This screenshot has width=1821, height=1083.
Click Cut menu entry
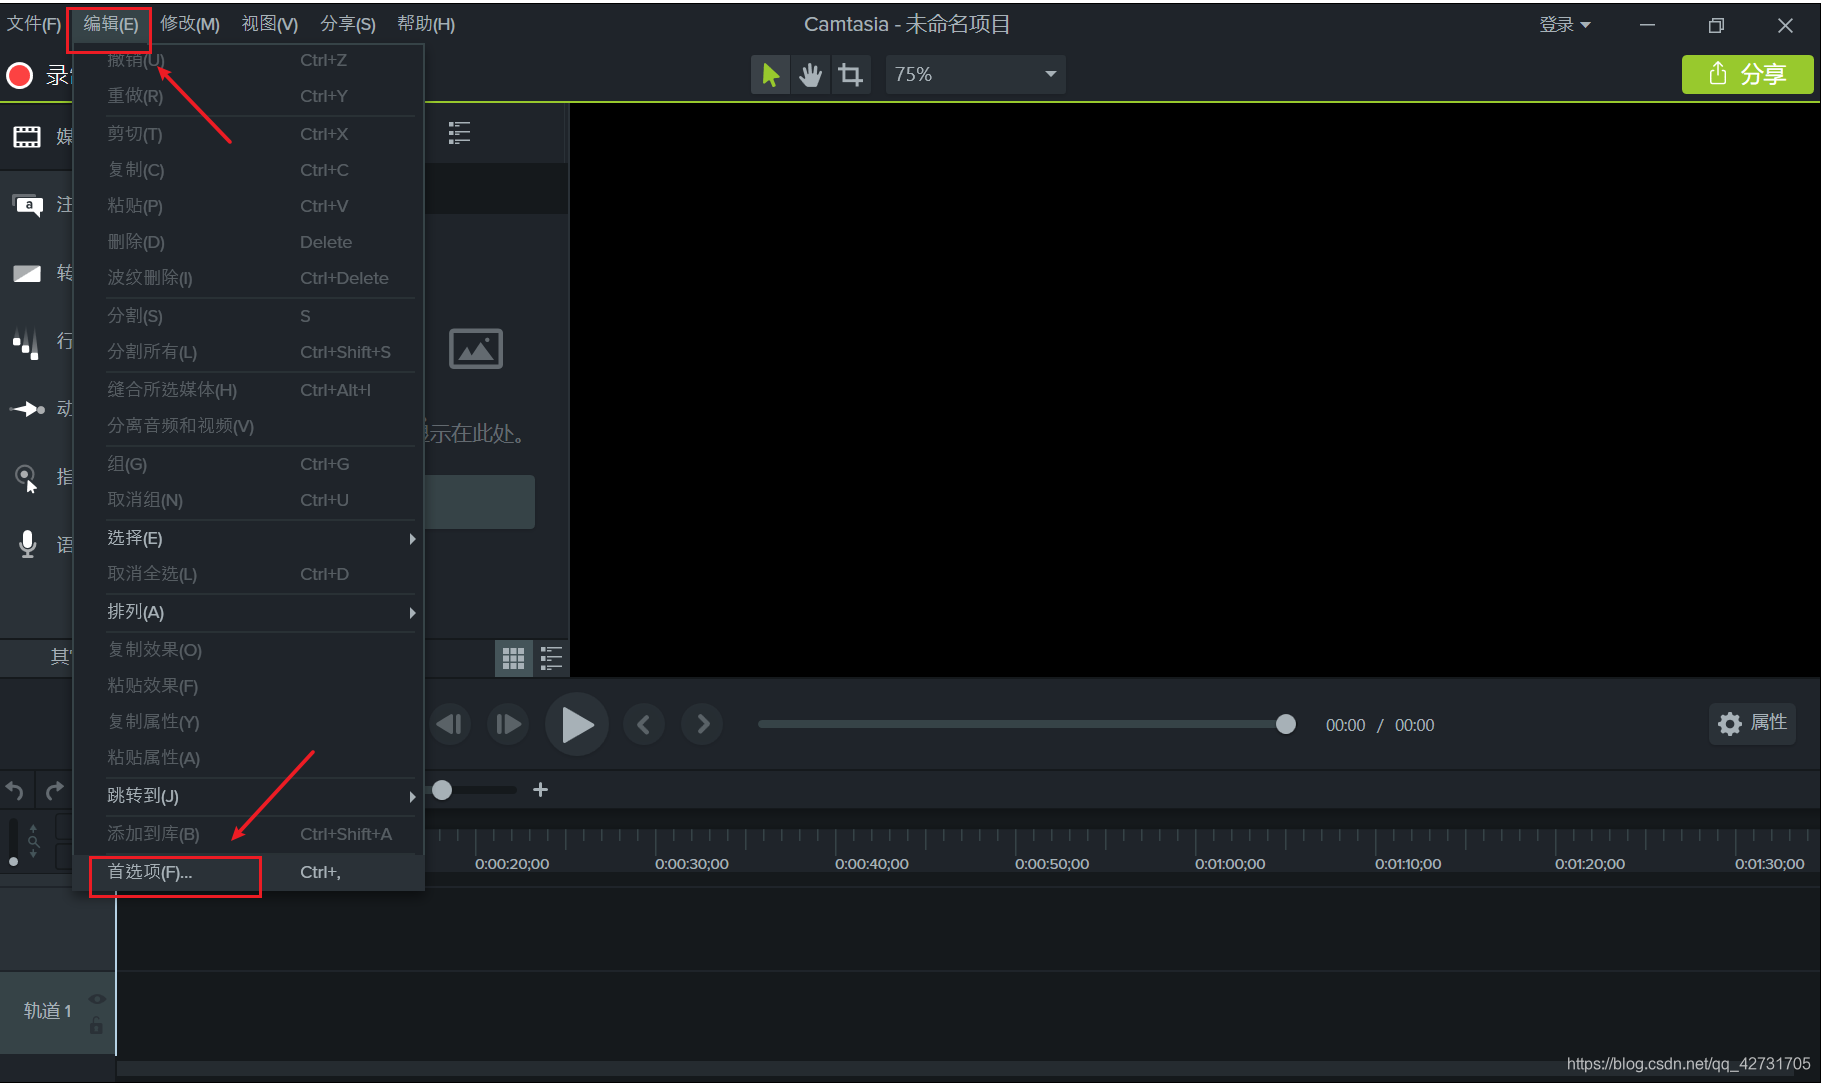click(249, 134)
